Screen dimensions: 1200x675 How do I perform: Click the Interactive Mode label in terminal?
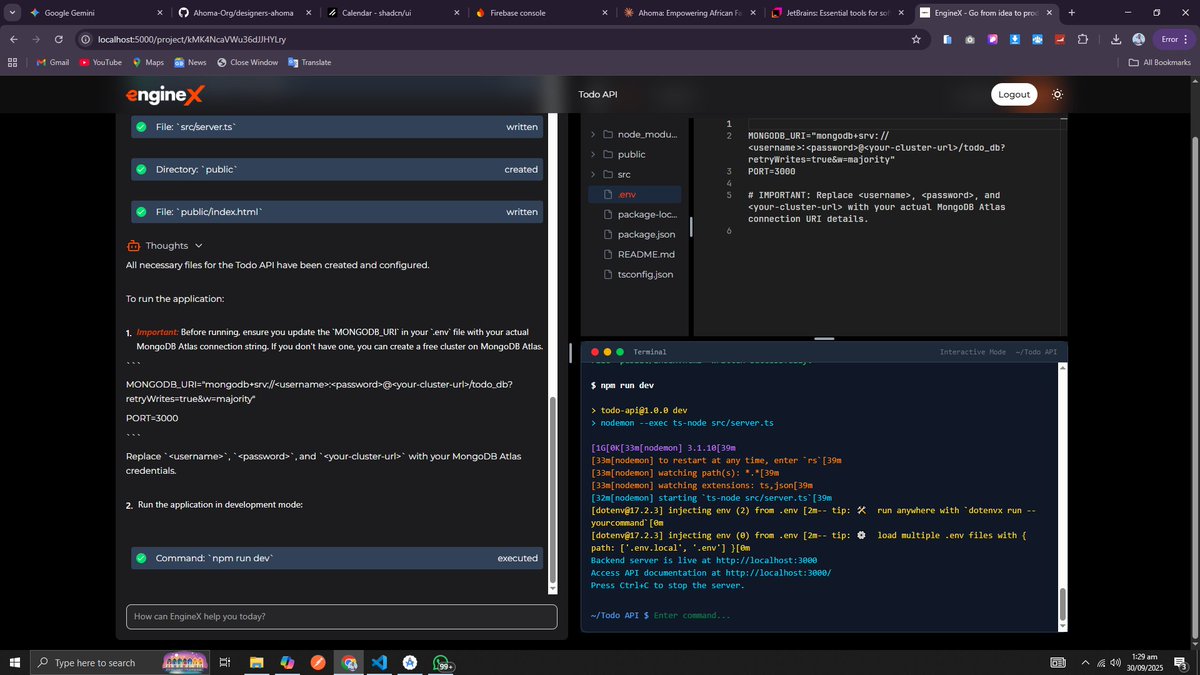pyautogui.click(x=973, y=352)
